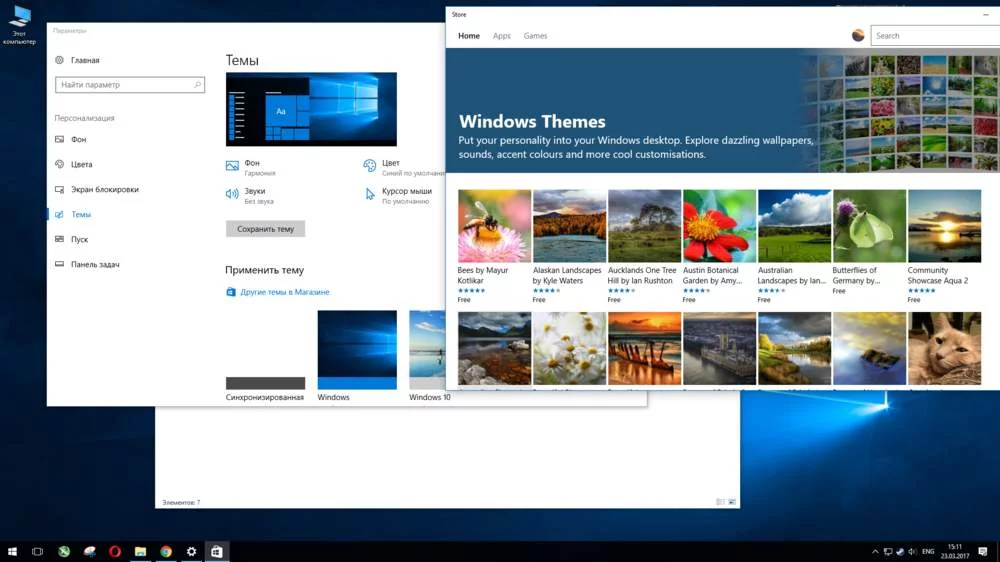Viewport: 1000px width, 562px height.
Task: Open ENG input language selector
Action: 927,551
